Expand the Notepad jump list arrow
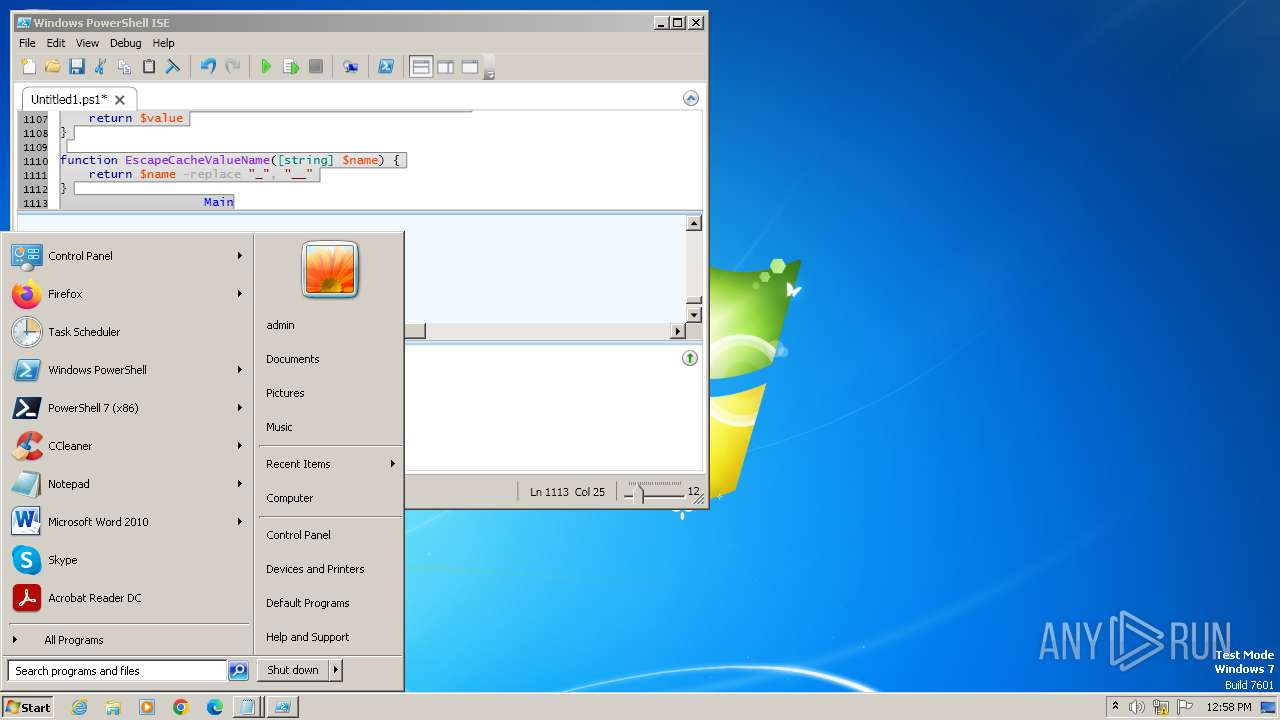1280x720 pixels. (240, 484)
